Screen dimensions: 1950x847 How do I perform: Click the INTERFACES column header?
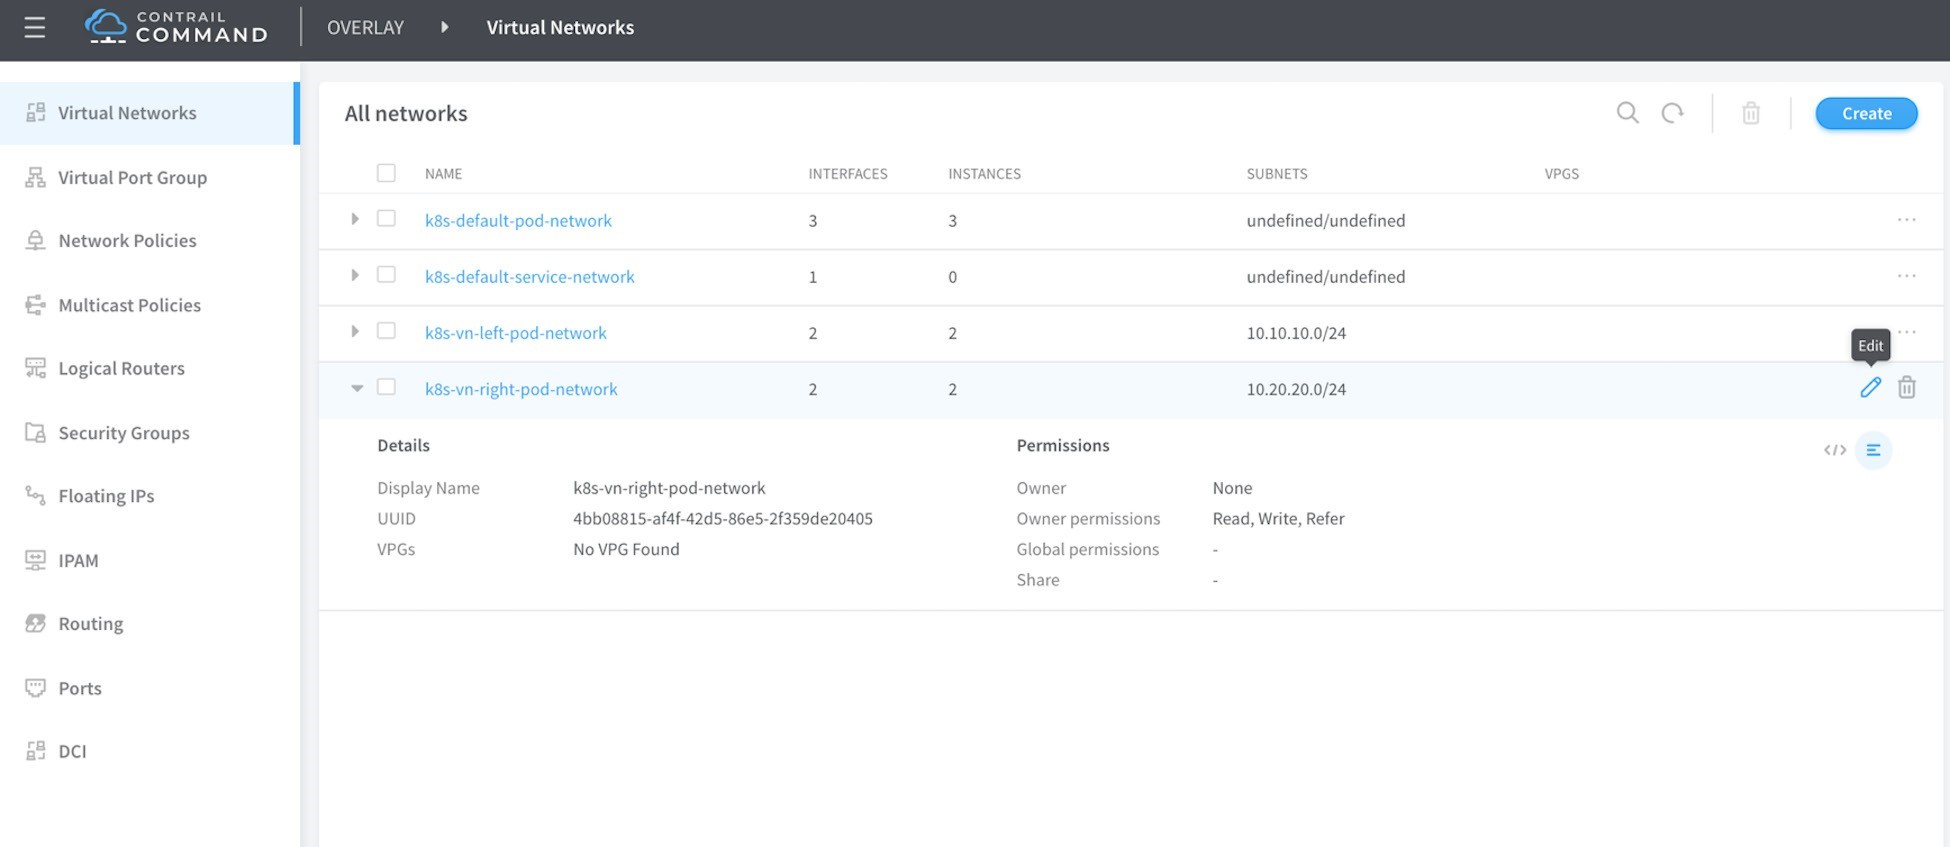point(848,173)
